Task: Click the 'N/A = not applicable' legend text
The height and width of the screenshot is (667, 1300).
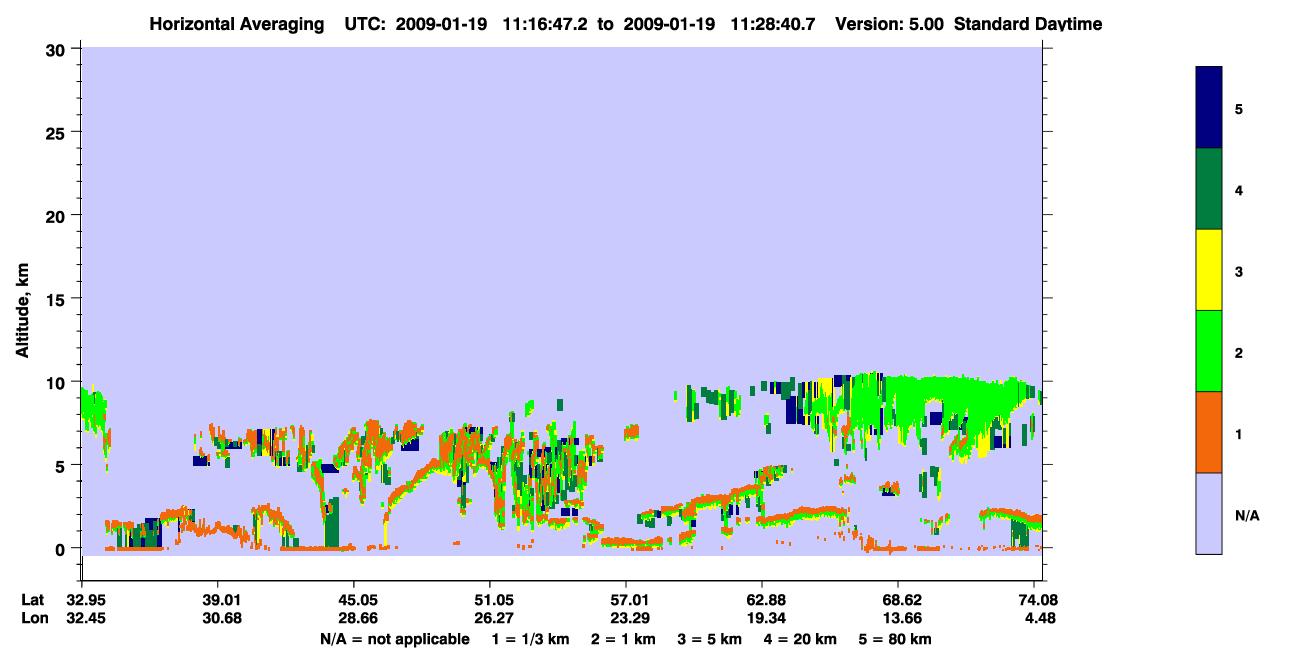Action: point(394,639)
